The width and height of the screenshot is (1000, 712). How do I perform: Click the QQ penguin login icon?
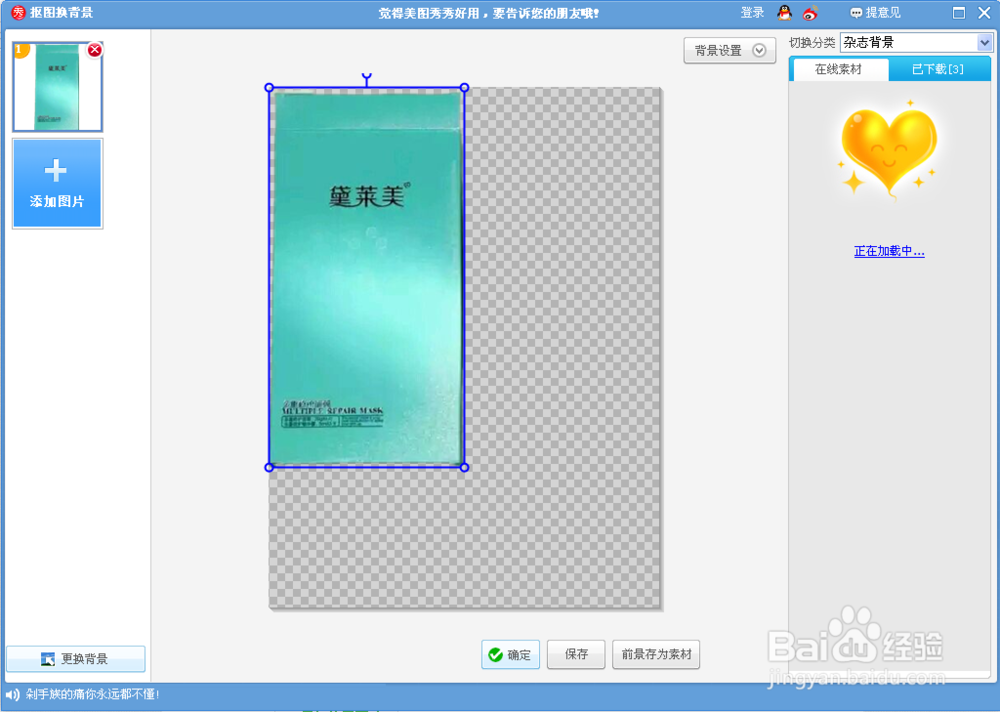point(784,13)
